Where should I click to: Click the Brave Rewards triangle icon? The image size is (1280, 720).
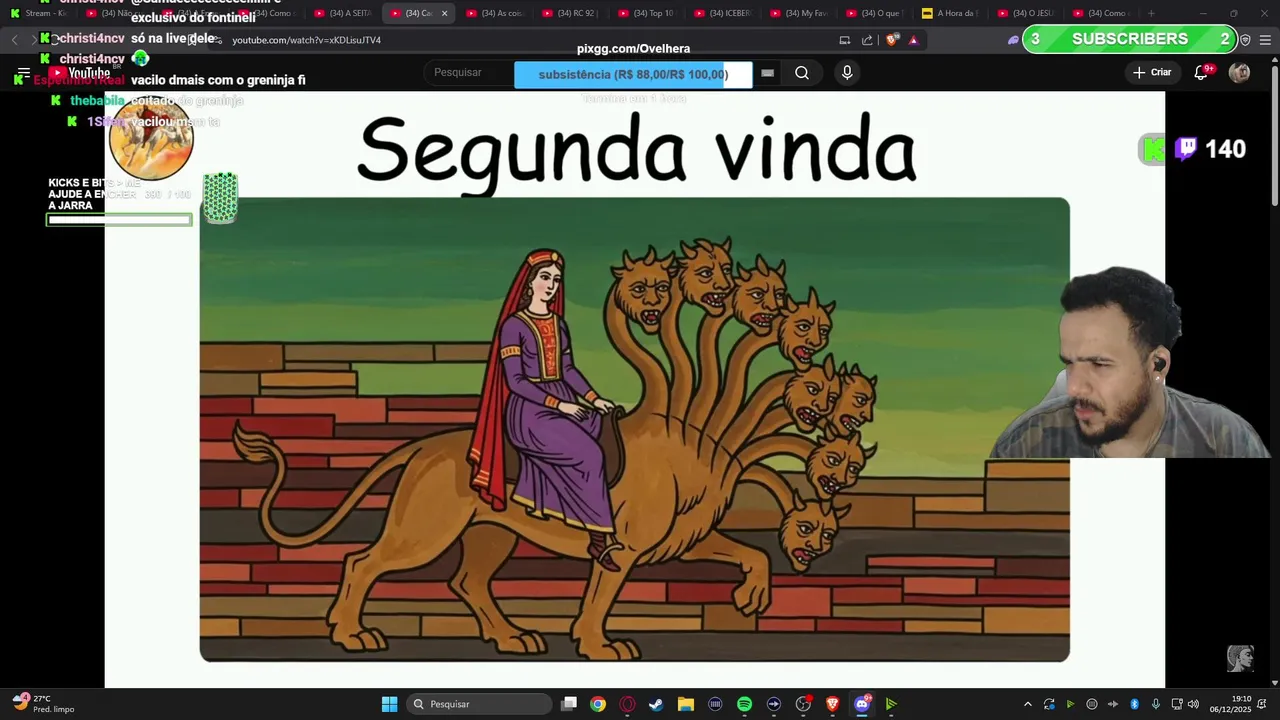coord(913,40)
